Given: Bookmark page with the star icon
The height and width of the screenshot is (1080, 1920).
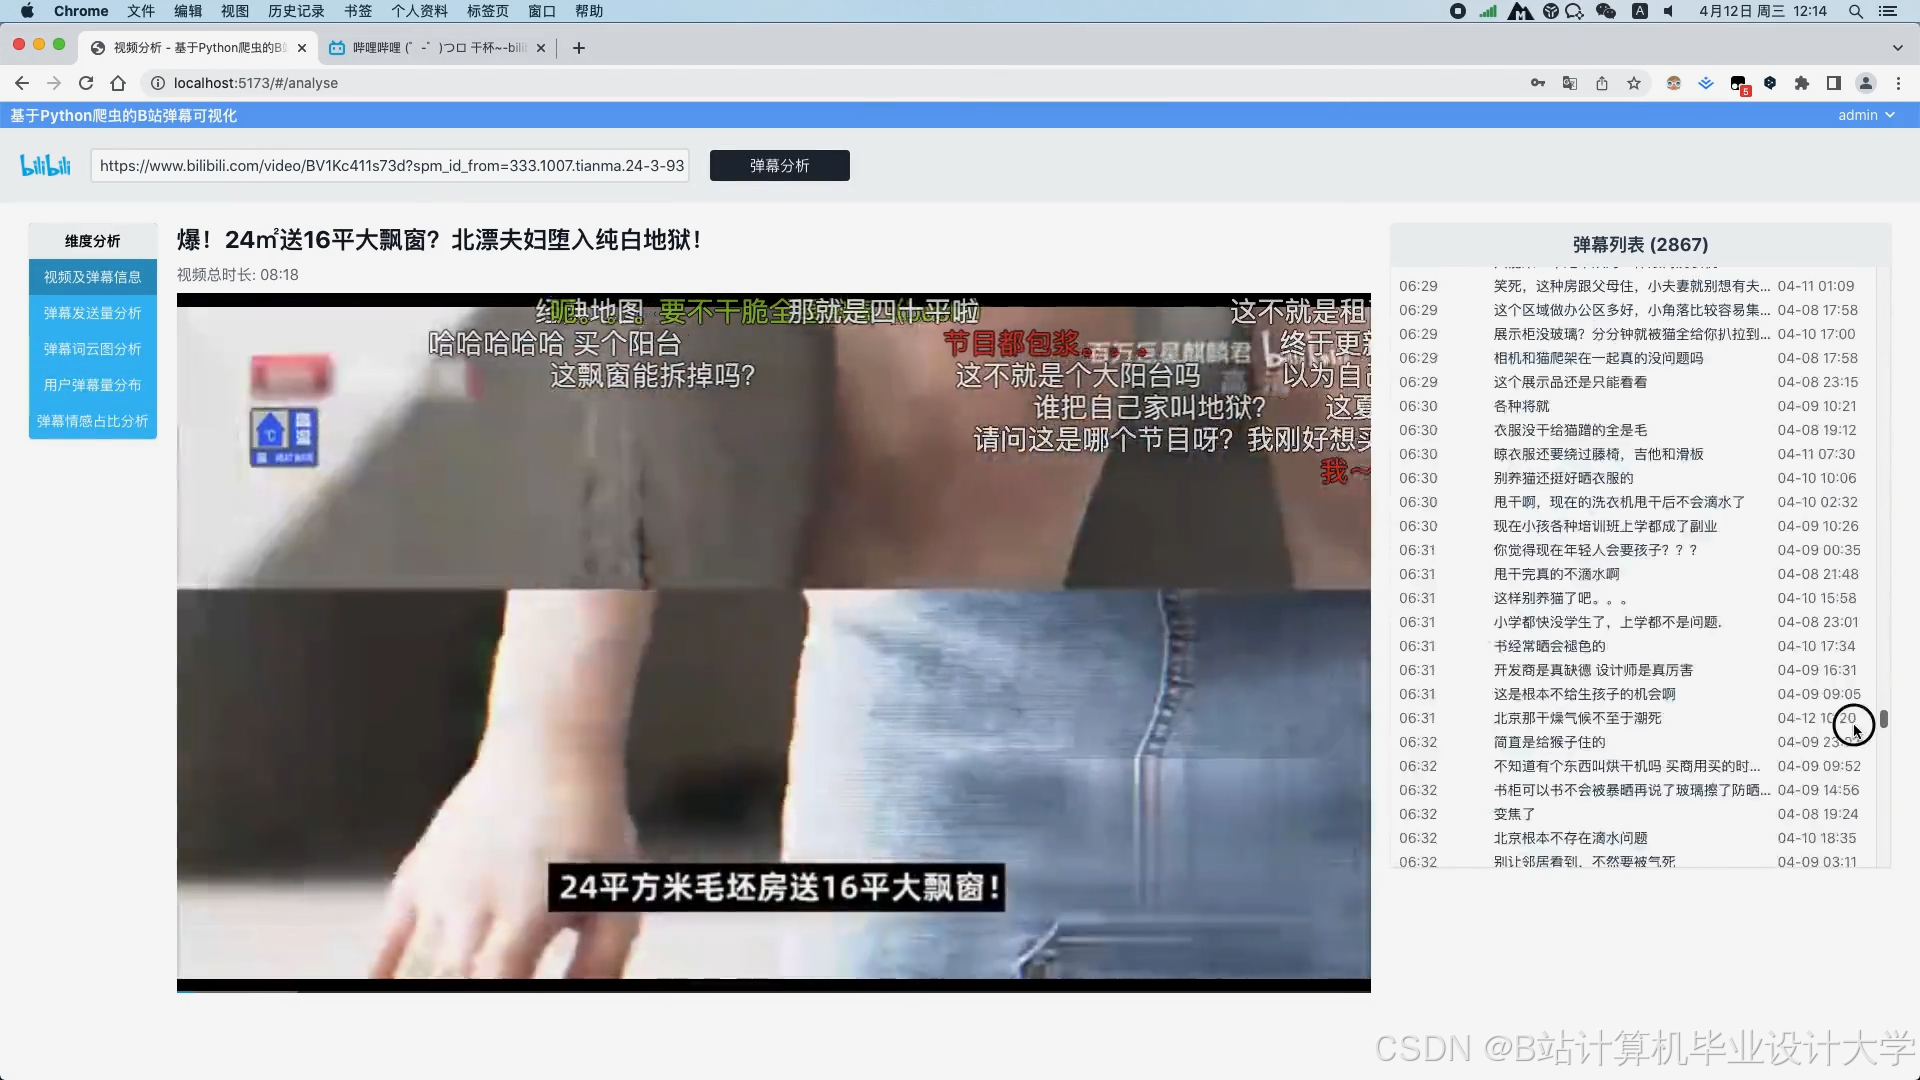Looking at the screenshot, I should point(1634,83).
